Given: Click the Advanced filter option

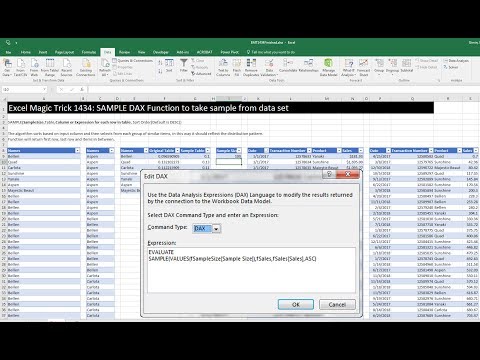Looking at the screenshot, I should (201, 74).
